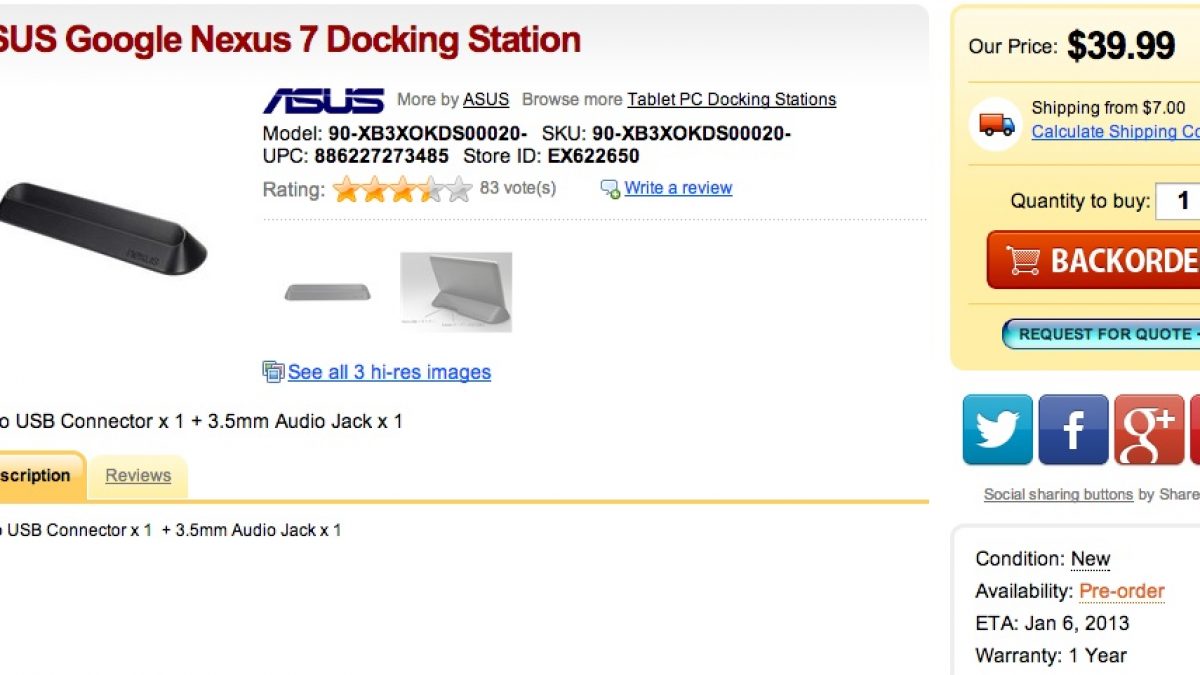Click the ASUS manufacturer text link
The image size is (1200, 675).
click(x=486, y=100)
